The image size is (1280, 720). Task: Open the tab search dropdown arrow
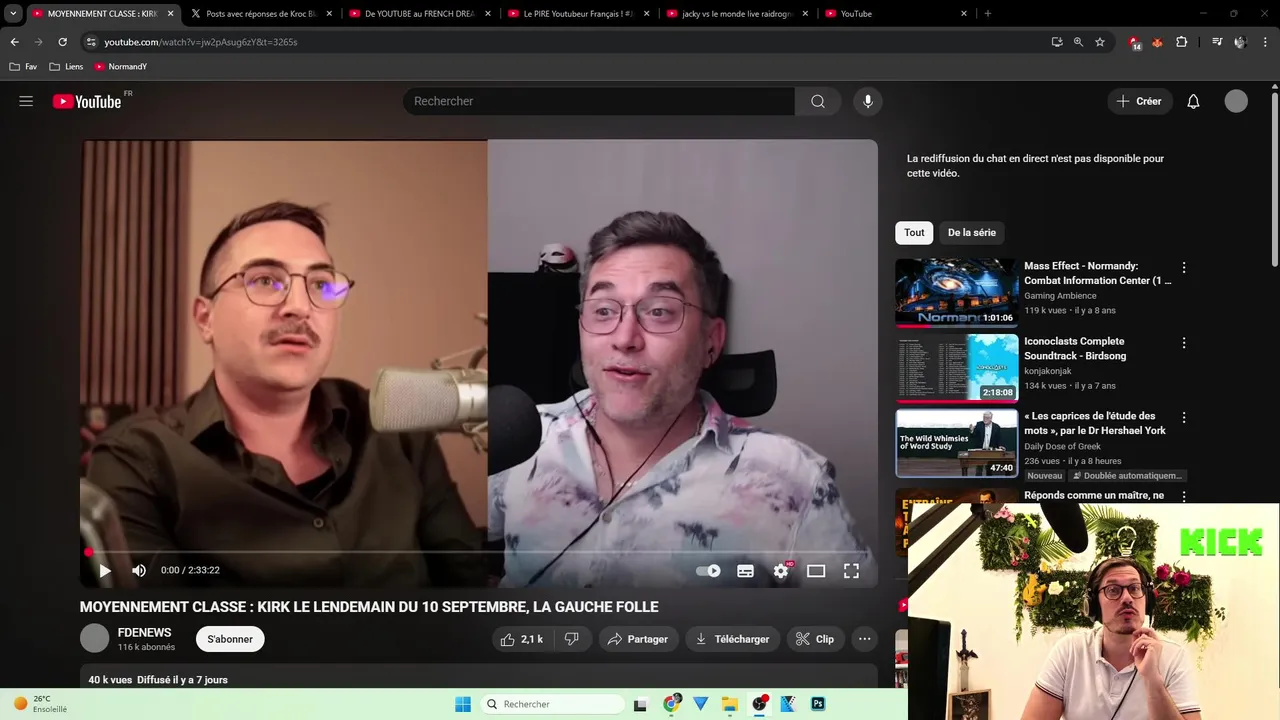pyautogui.click(x=13, y=14)
